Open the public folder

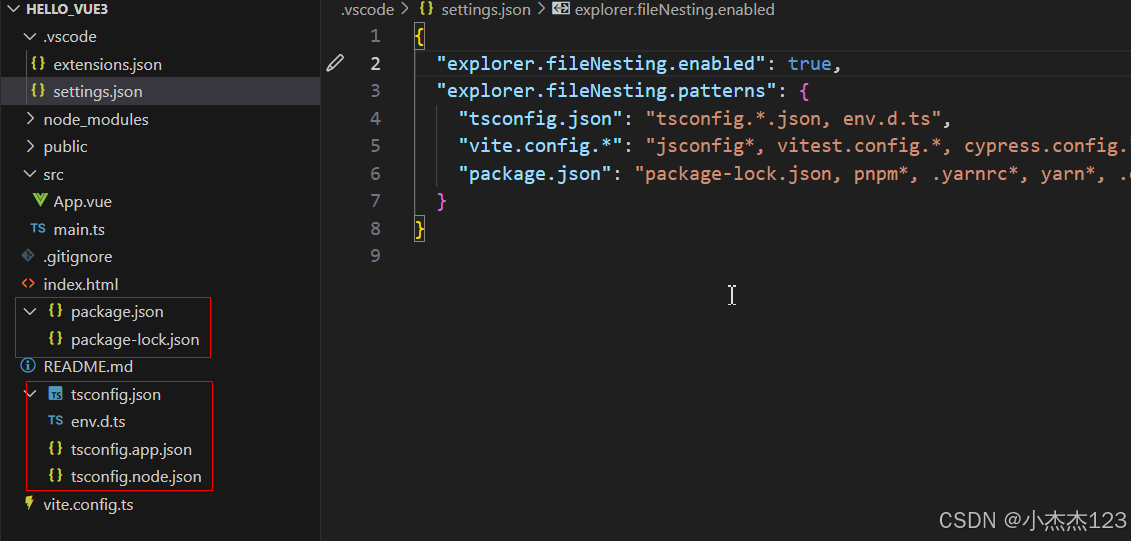(66, 146)
